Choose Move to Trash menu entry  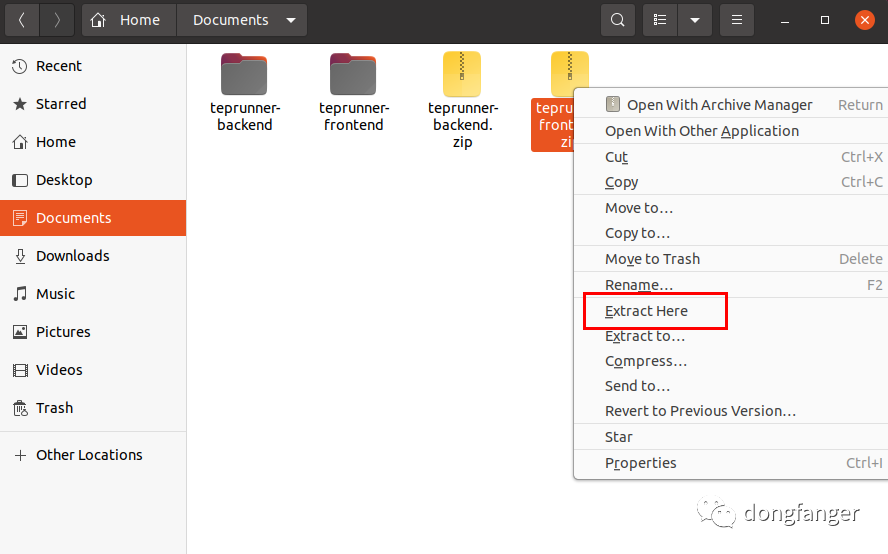(x=652, y=259)
